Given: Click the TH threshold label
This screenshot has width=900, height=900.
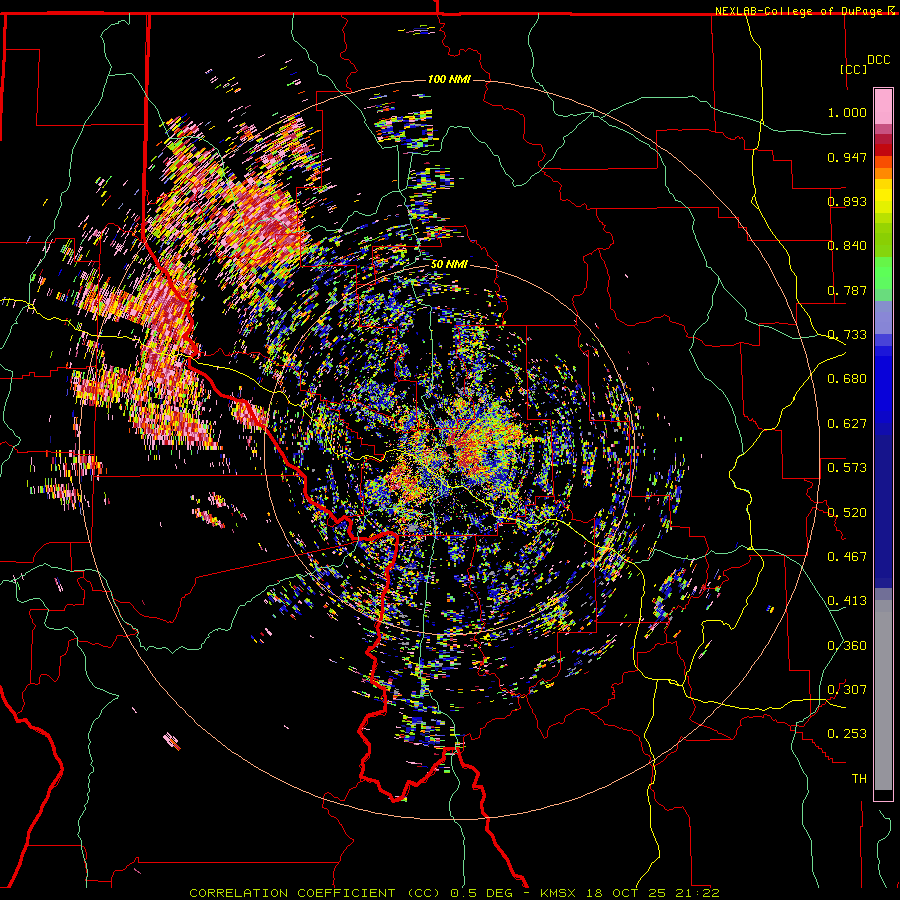Looking at the screenshot, I should point(859,779).
